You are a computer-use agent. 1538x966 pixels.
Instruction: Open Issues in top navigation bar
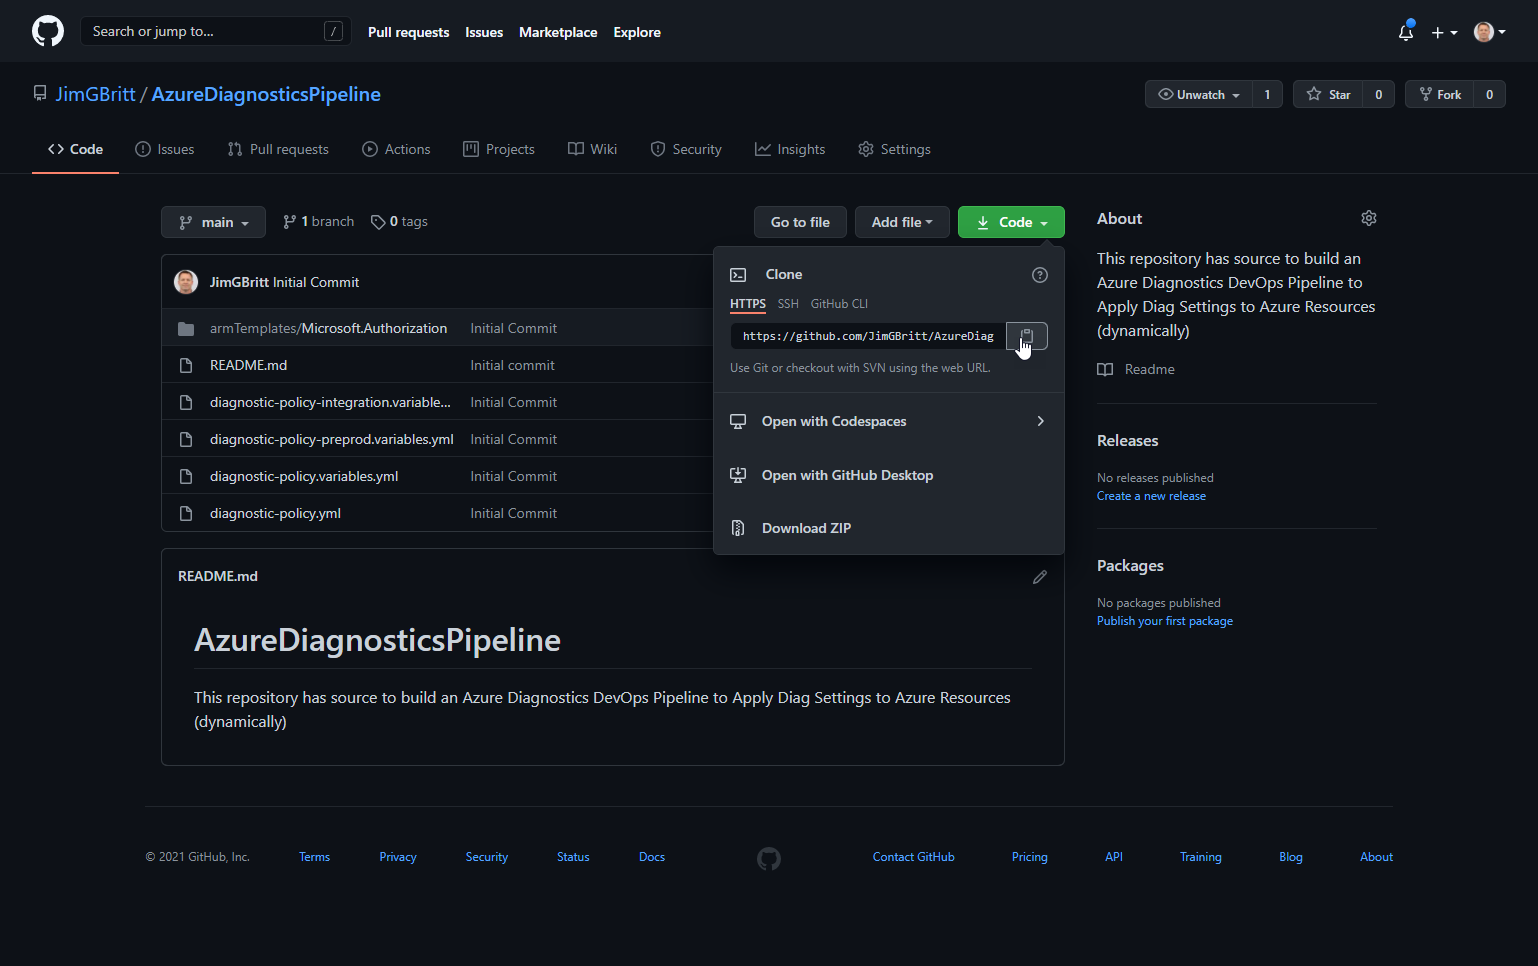484,32
